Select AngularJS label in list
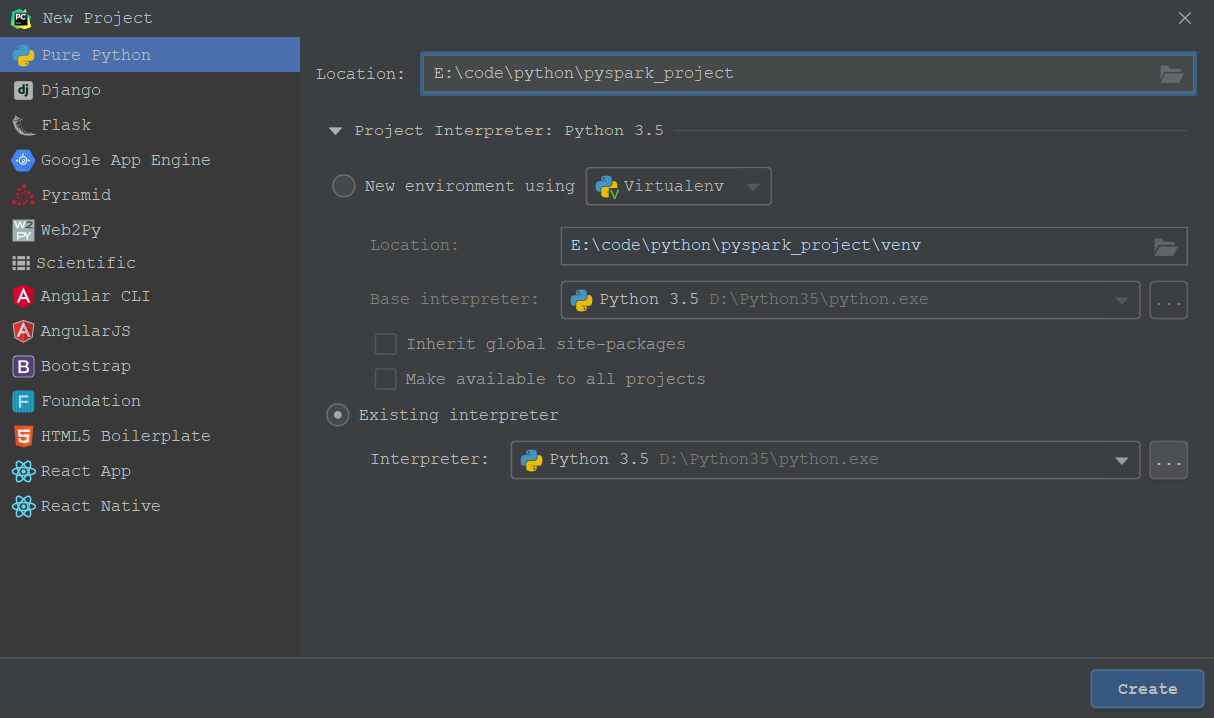This screenshot has width=1214, height=718. [86, 331]
